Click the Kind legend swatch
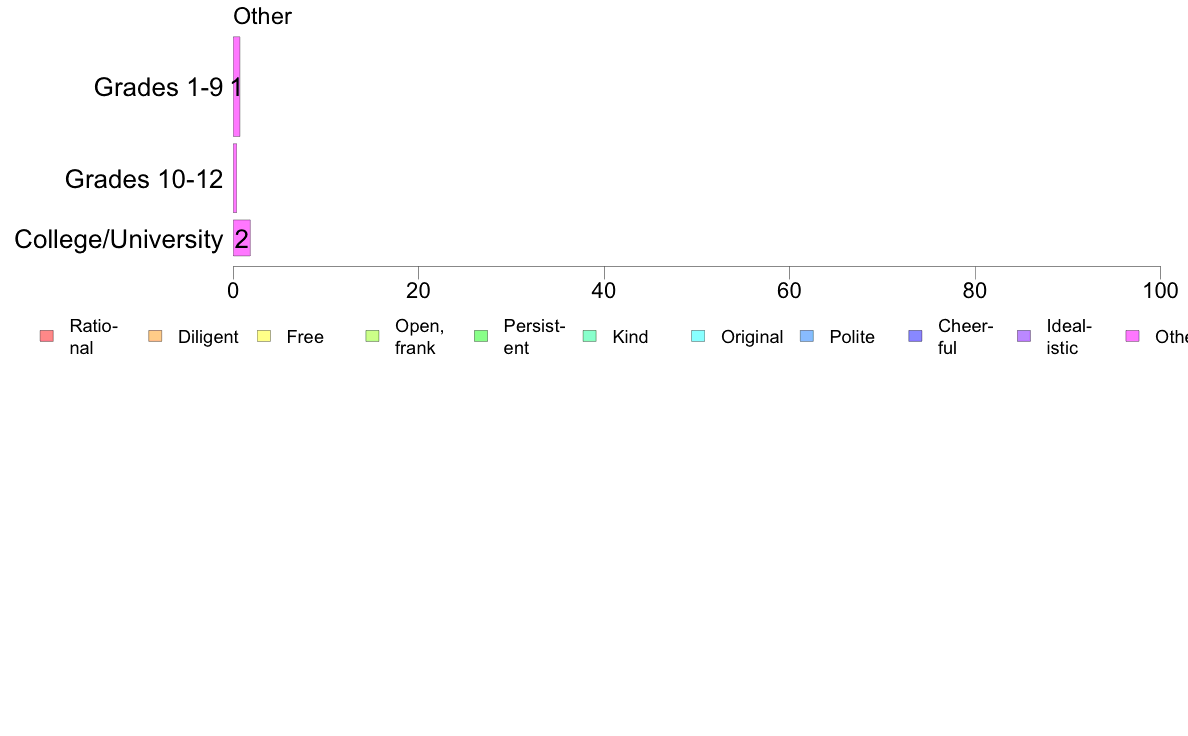 click(589, 336)
